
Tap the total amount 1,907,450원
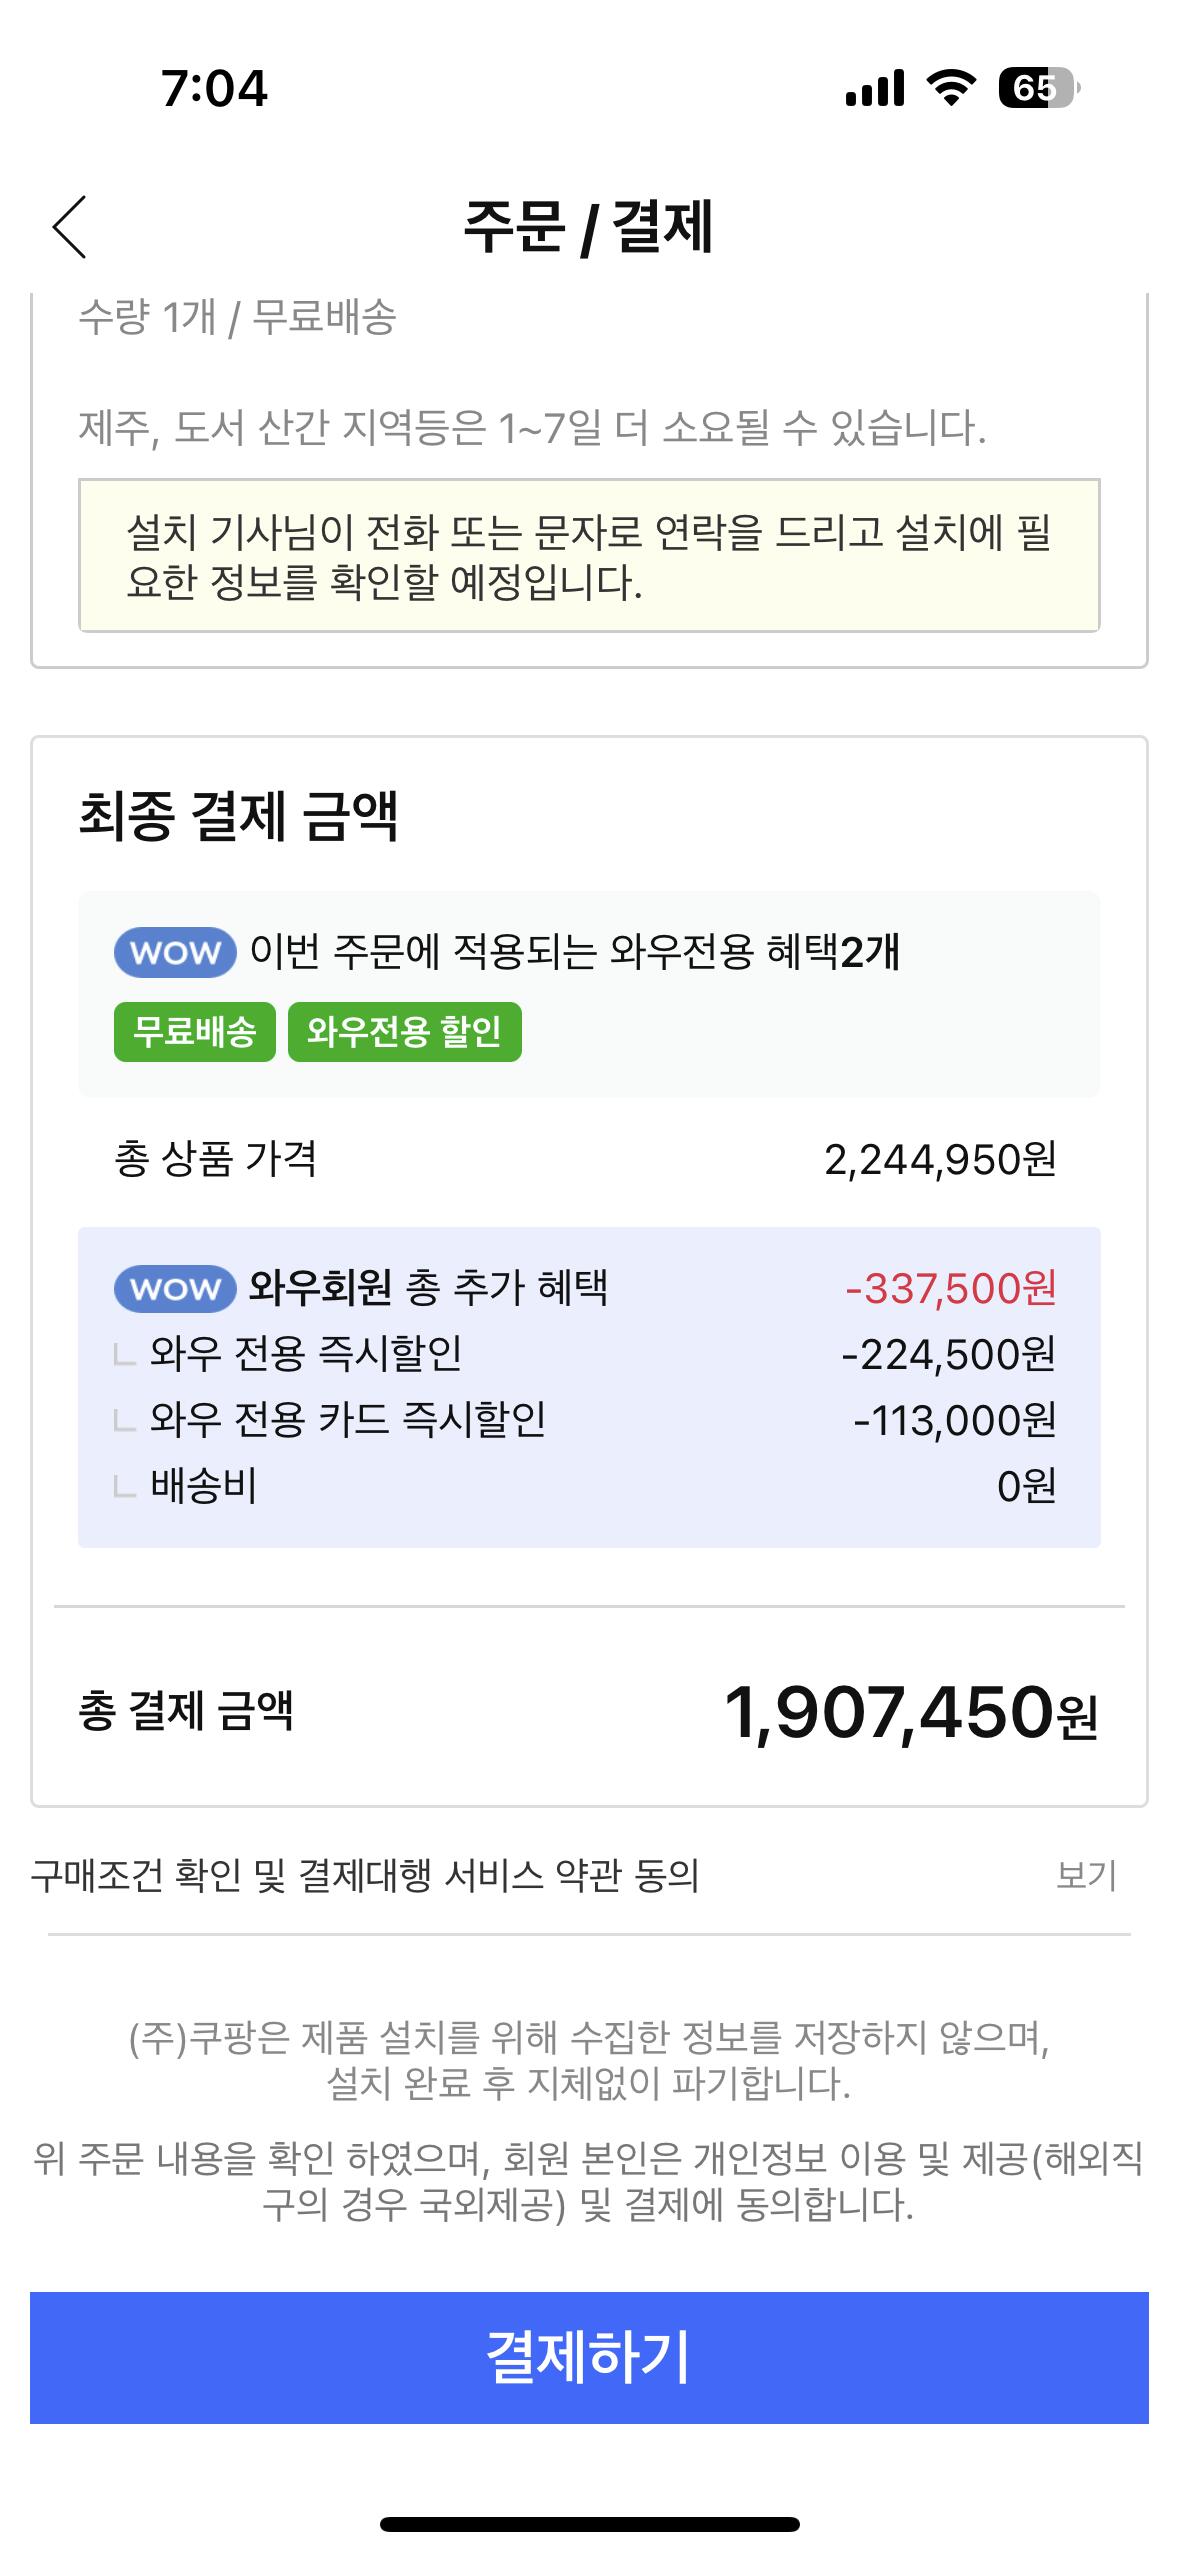point(910,1712)
